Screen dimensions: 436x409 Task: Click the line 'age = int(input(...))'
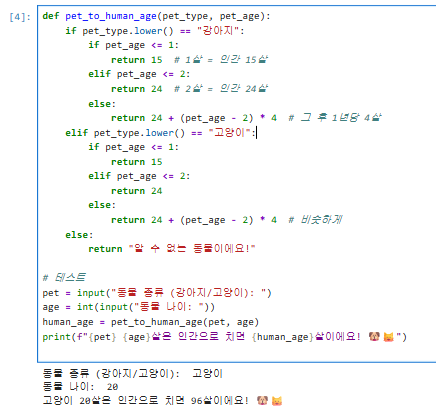[x=129, y=307]
